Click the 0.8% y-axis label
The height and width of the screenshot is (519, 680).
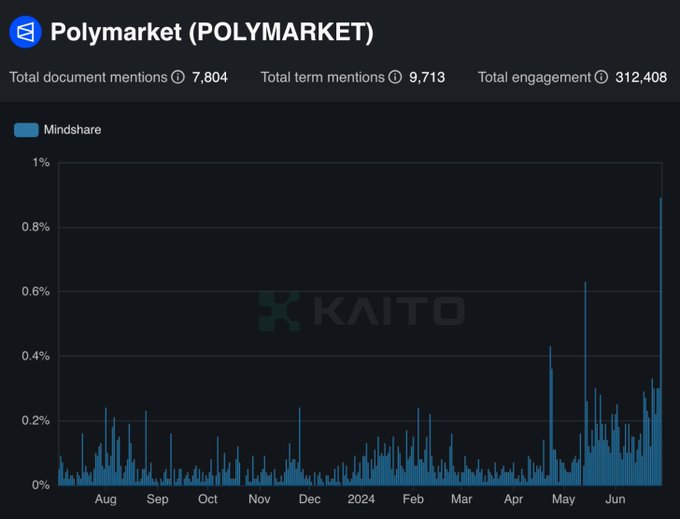pos(36,227)
